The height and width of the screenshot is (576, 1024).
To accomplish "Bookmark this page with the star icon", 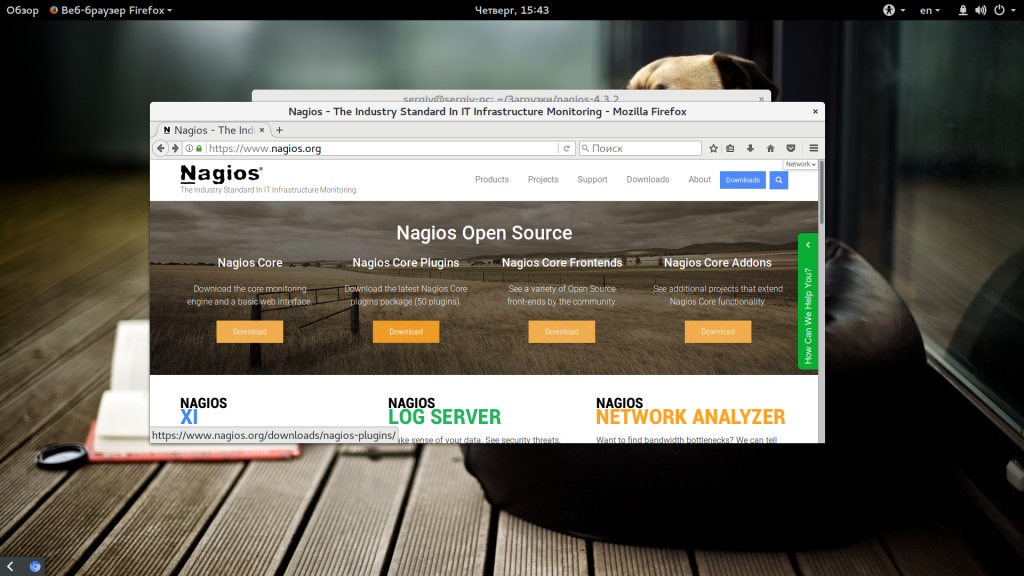I will (713, 148).
